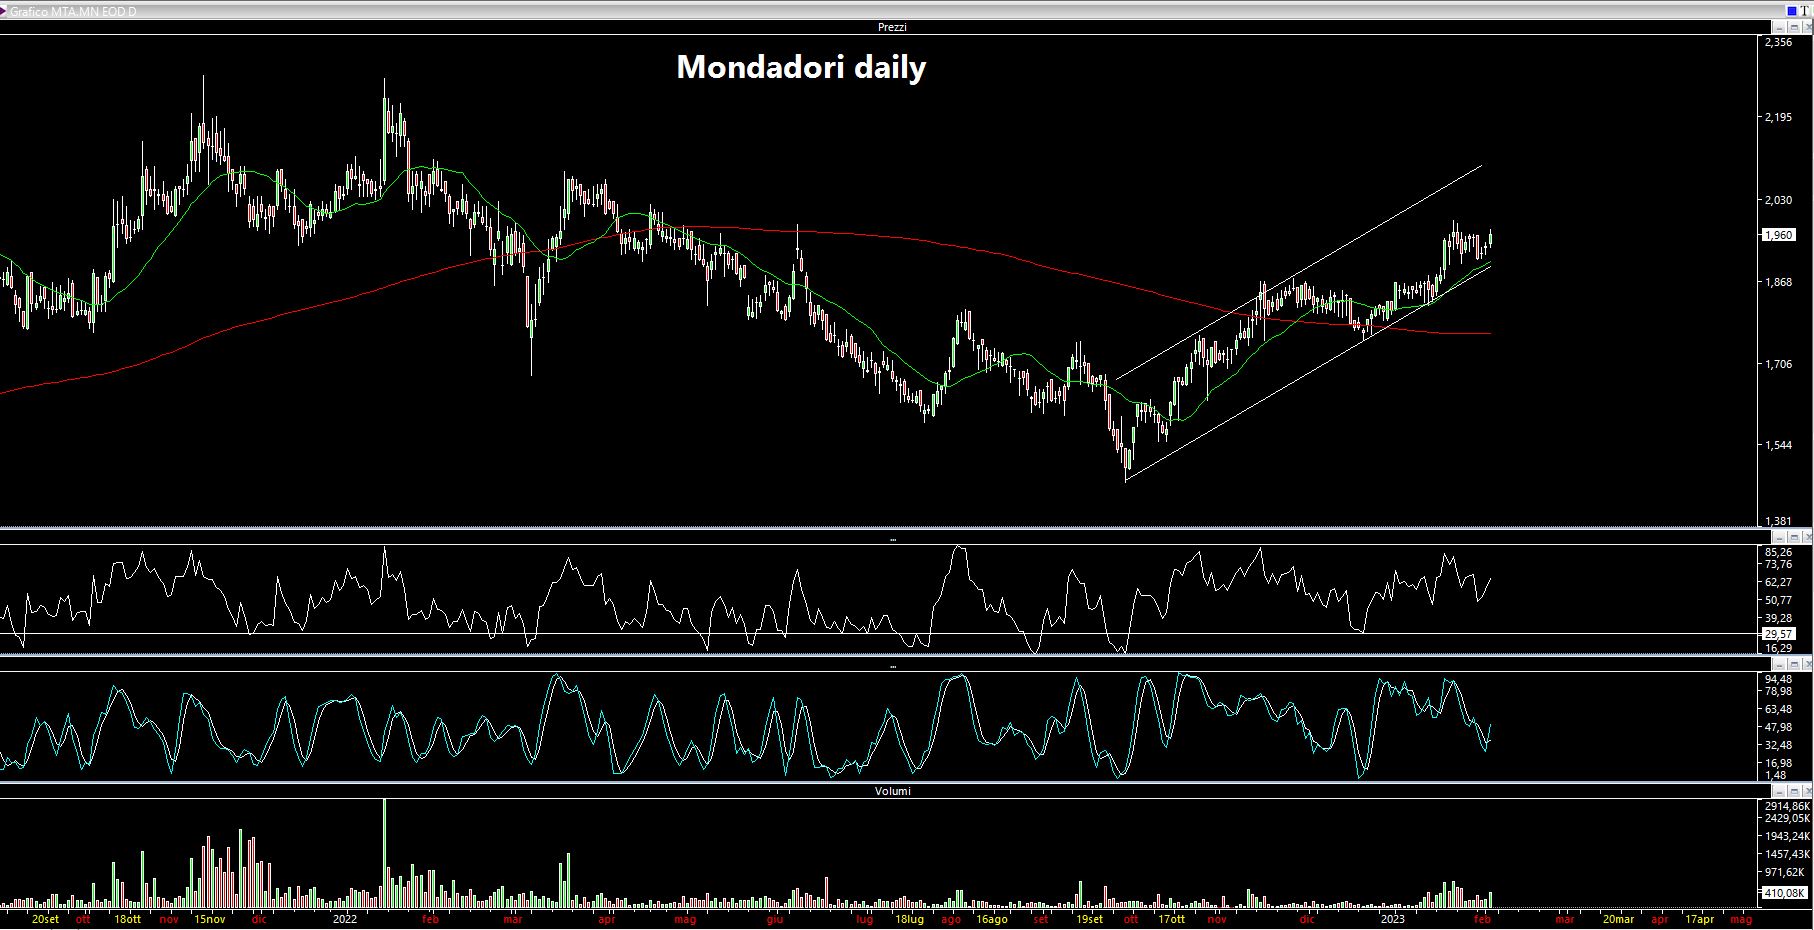Click the blue square icon in title bar

tap(1792, 11)
